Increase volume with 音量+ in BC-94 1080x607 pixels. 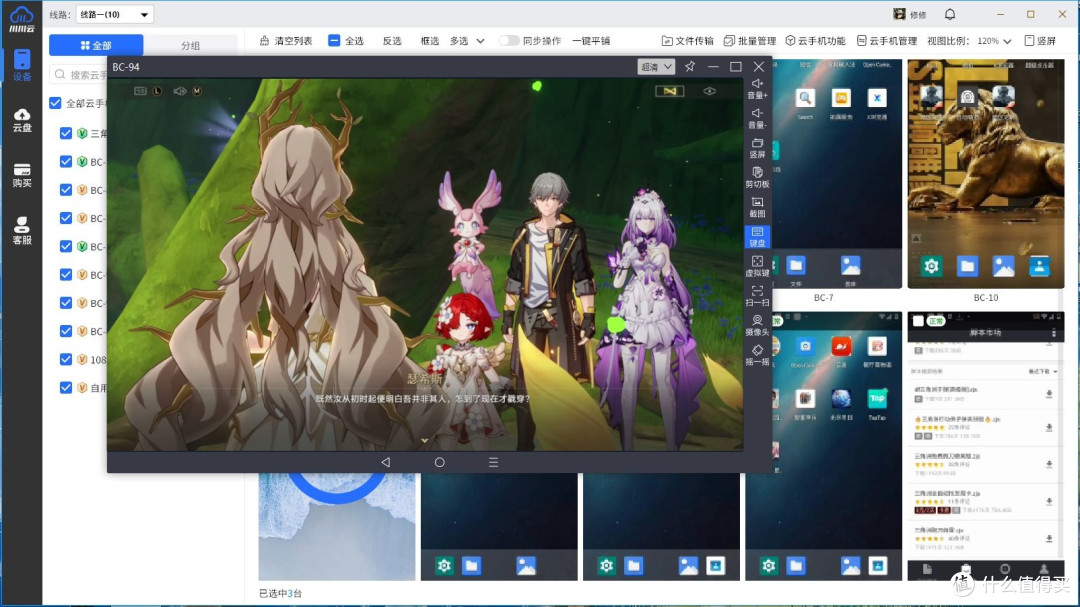[x=757, y=89]
